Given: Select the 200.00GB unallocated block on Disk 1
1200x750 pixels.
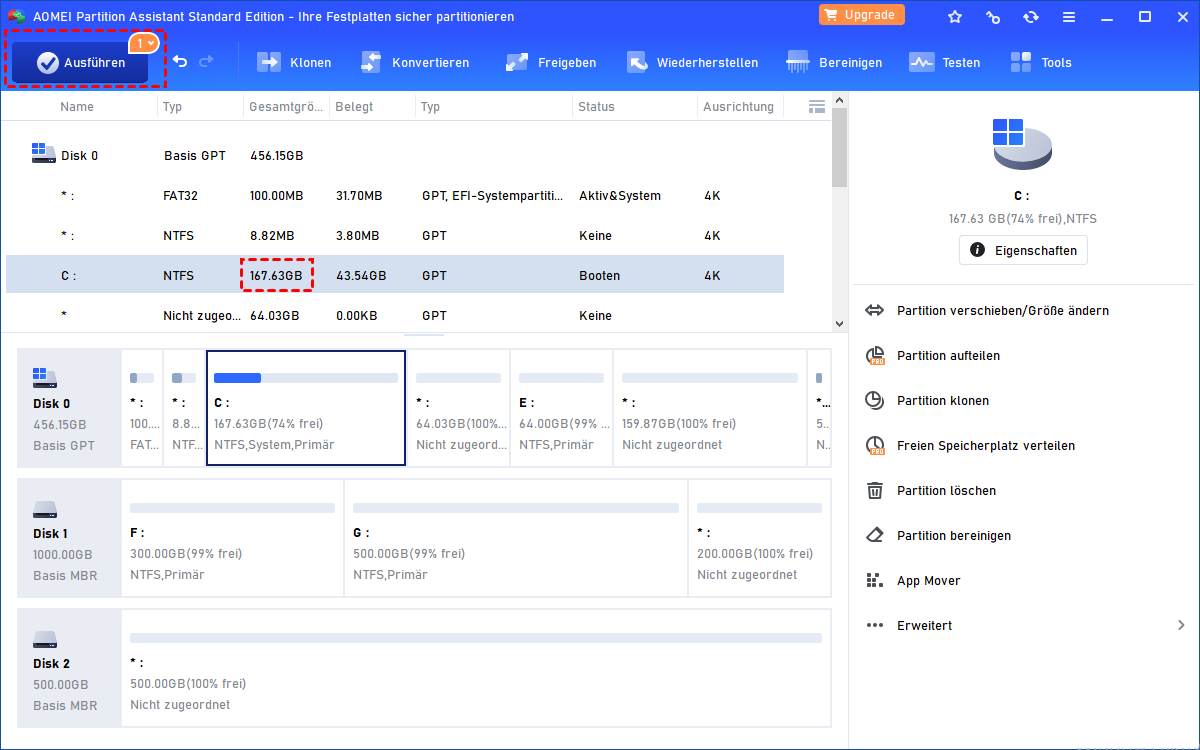Looking at the screenshot, I should click(x=759, y=538).
